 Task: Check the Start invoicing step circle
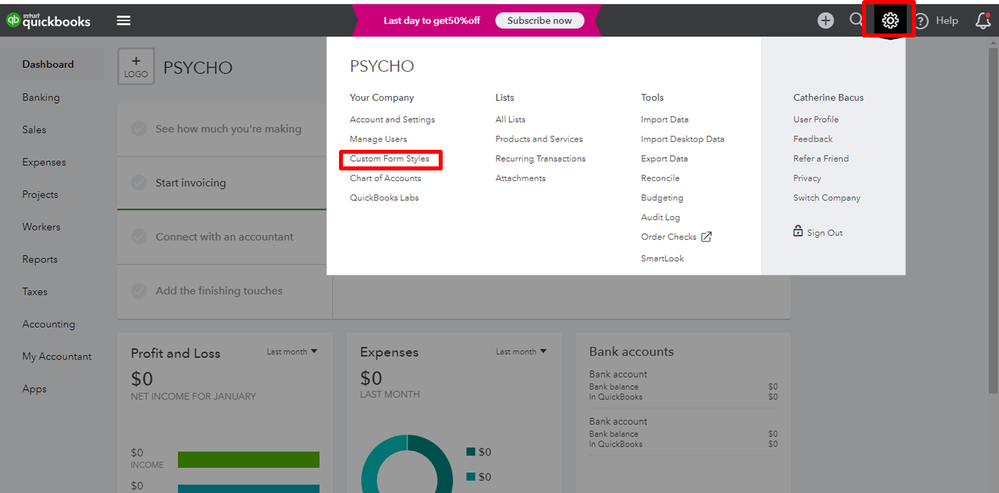(x=138, y=183)
